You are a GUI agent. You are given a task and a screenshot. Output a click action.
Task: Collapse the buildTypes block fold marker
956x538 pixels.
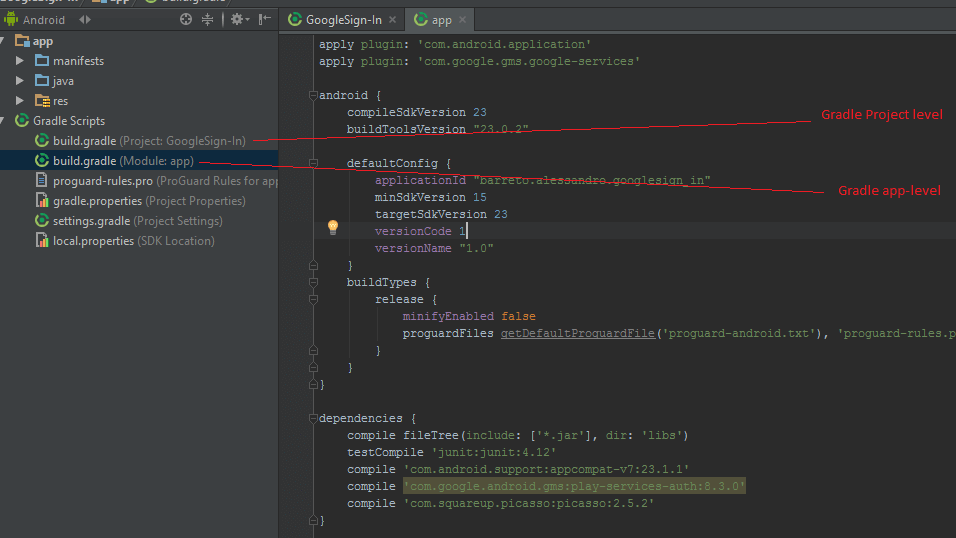313,282
